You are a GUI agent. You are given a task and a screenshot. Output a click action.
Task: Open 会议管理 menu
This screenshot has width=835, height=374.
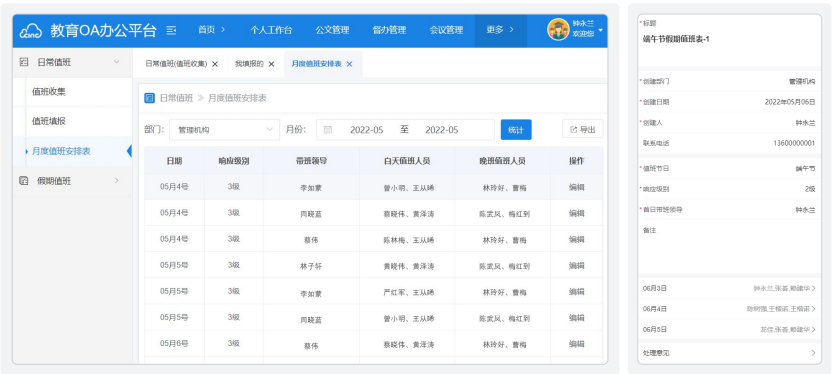[446, 30]
